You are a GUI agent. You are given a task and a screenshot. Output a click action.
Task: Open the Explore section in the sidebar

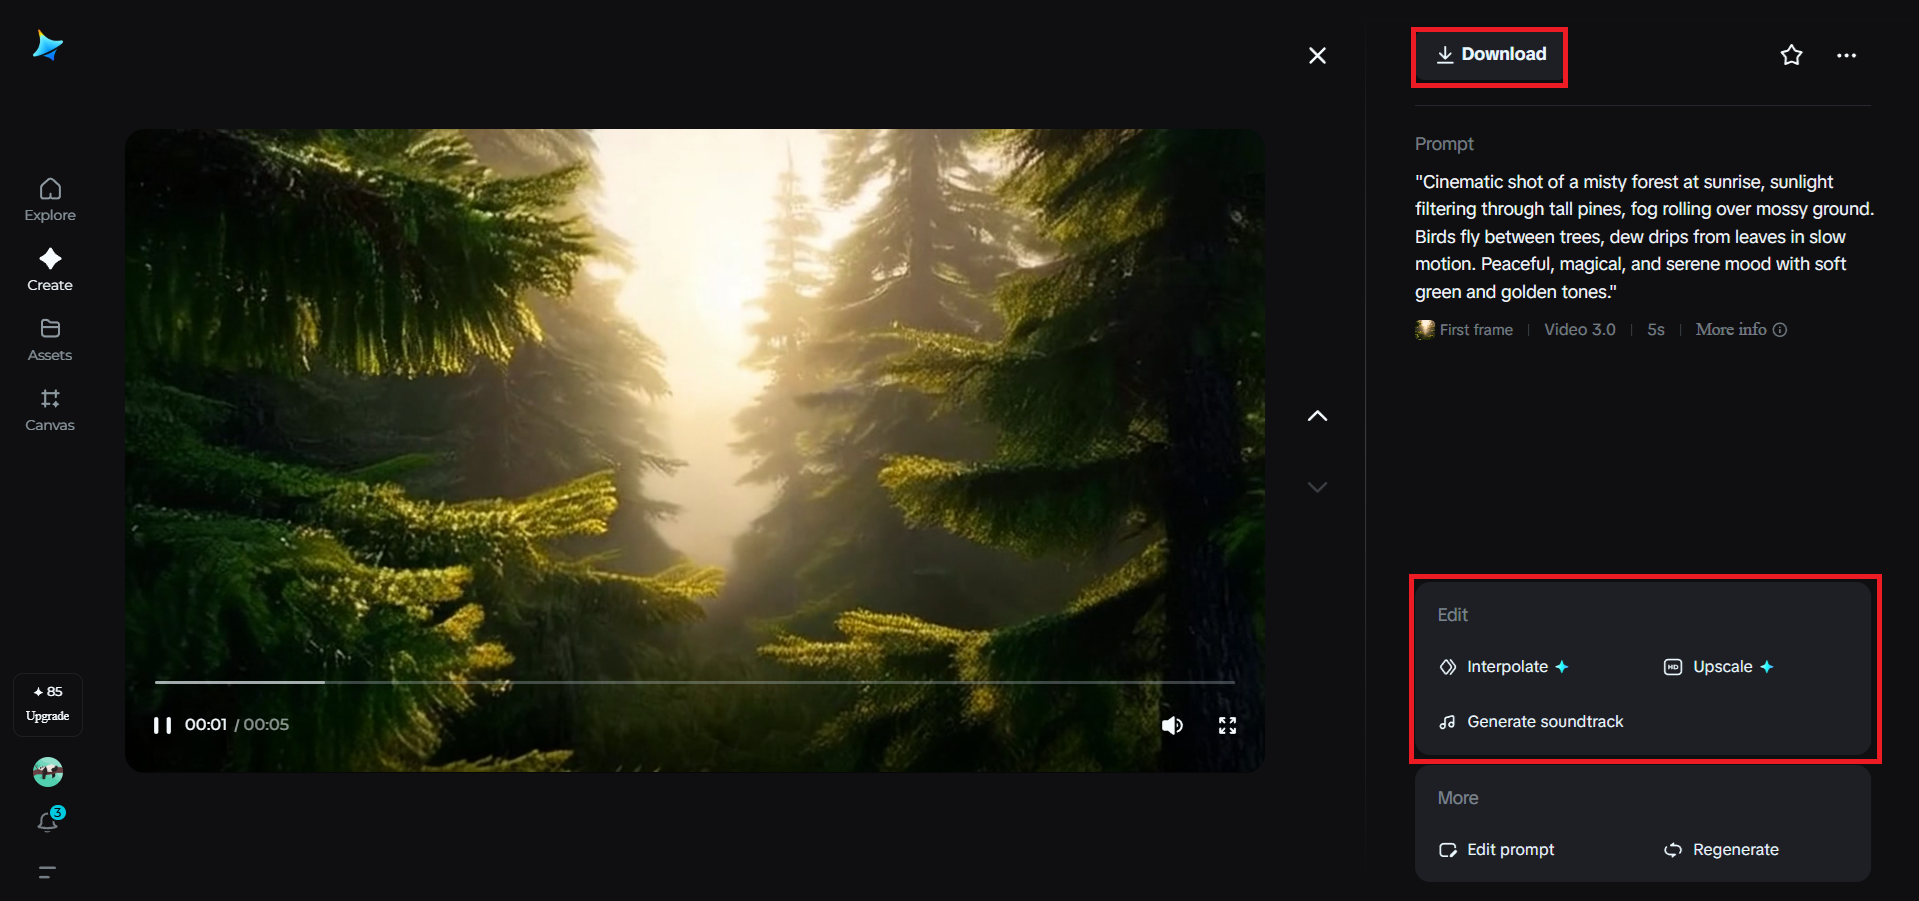point(49,198)
